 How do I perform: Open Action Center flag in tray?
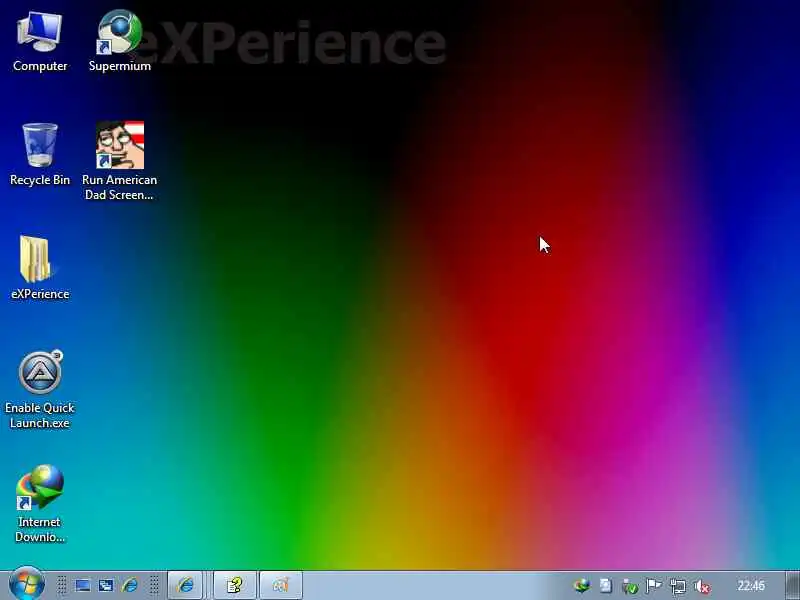pos(654,586)
